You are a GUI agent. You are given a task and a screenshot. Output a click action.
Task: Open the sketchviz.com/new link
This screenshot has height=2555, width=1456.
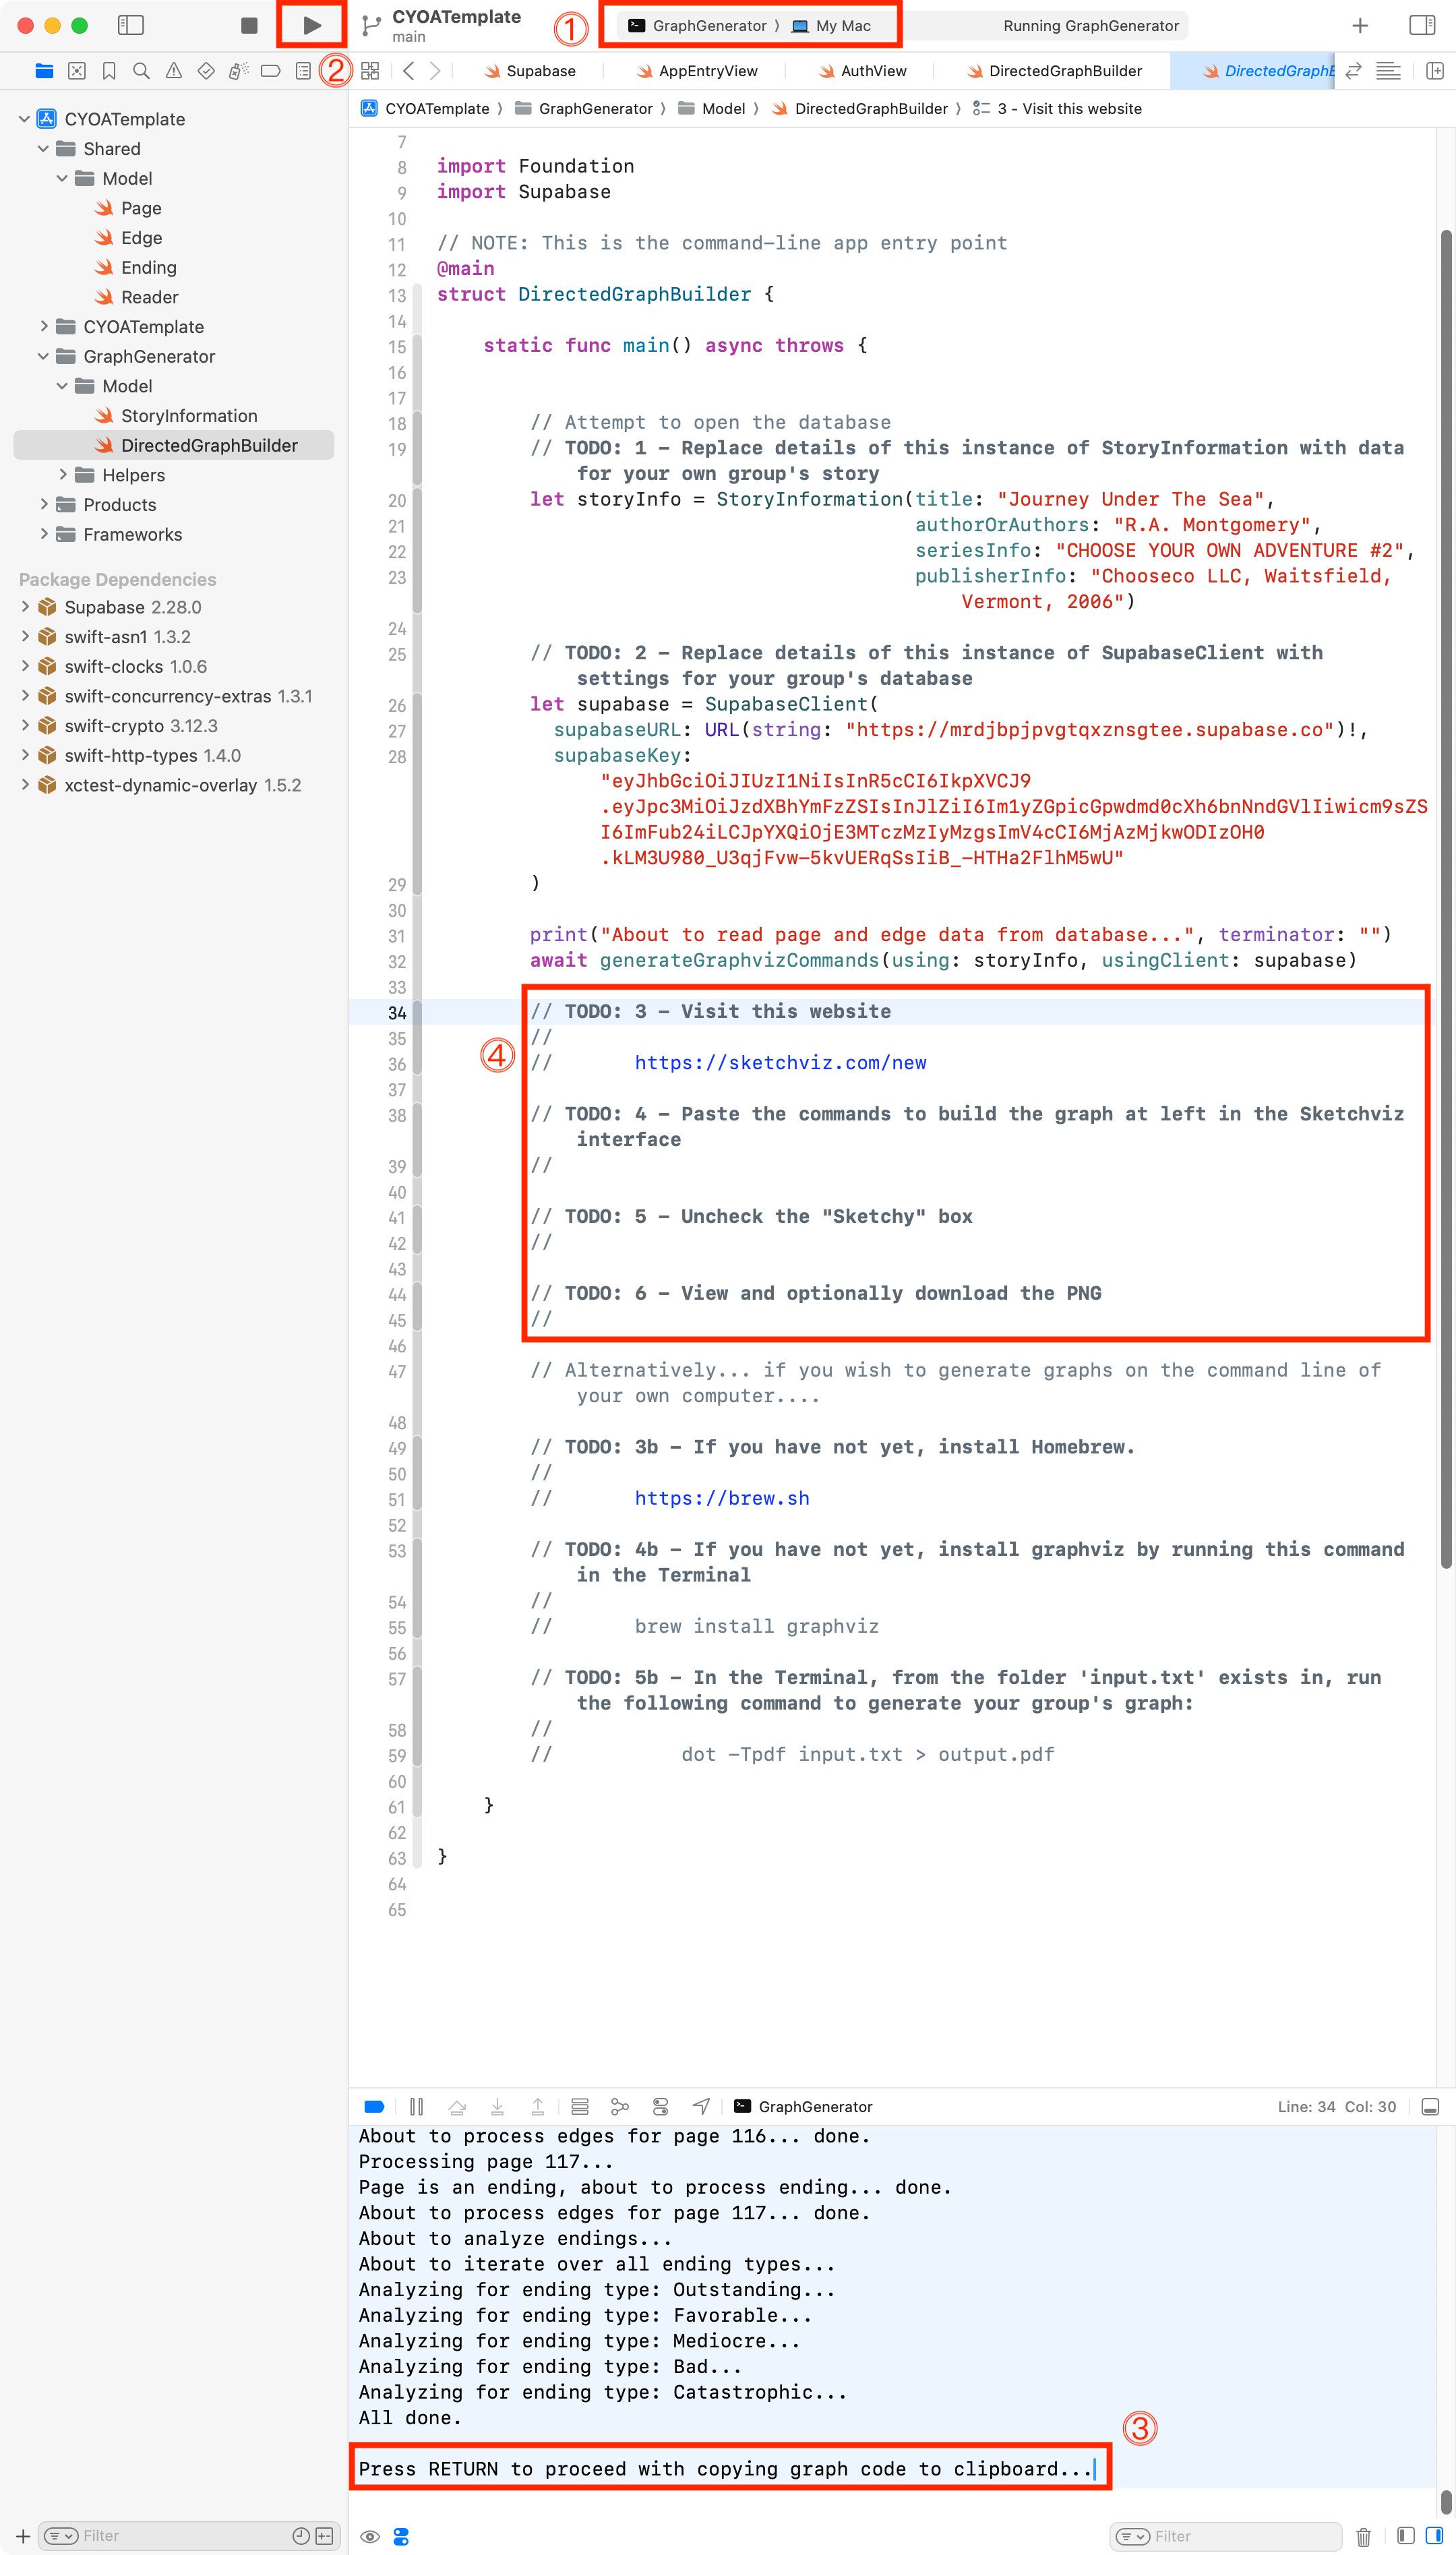coord(780,1062)
